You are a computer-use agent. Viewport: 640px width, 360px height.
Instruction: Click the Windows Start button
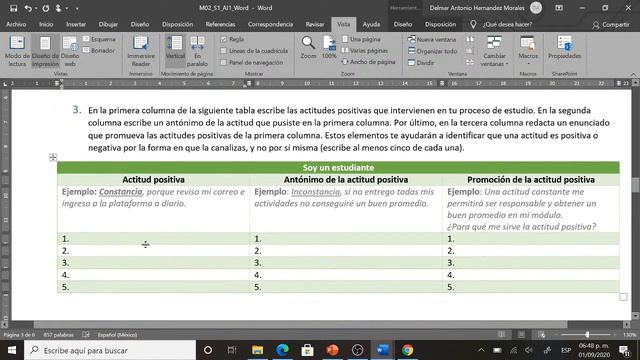click(12, 350)
